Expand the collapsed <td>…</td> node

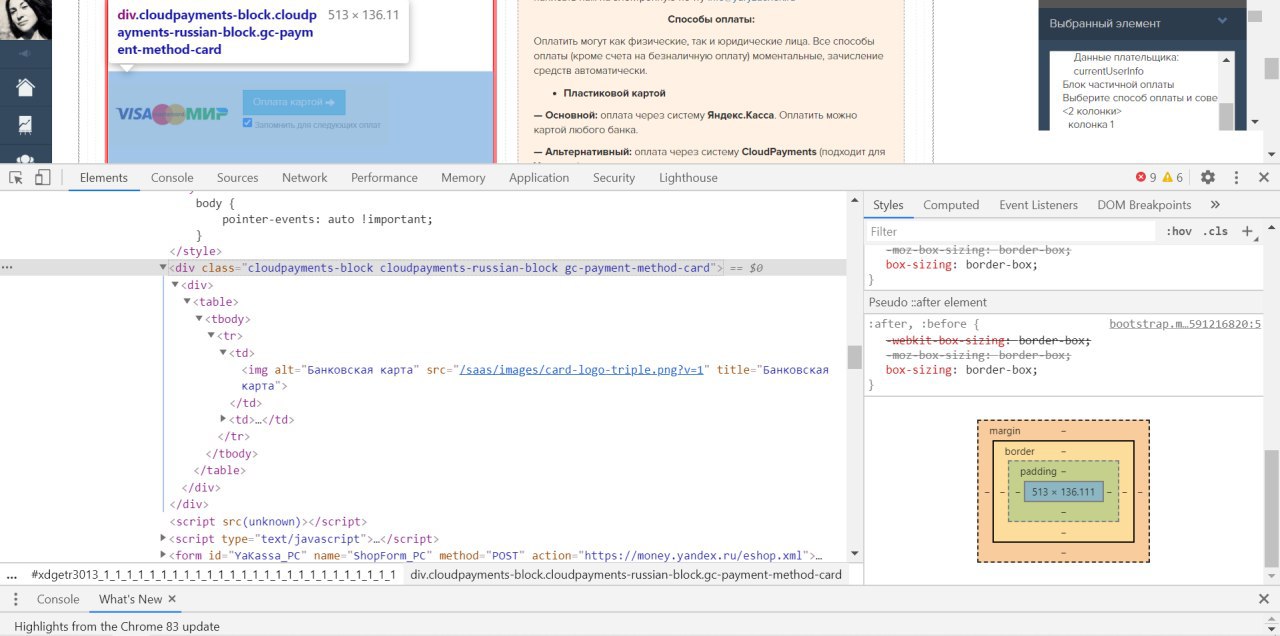[x=223, y=419]
